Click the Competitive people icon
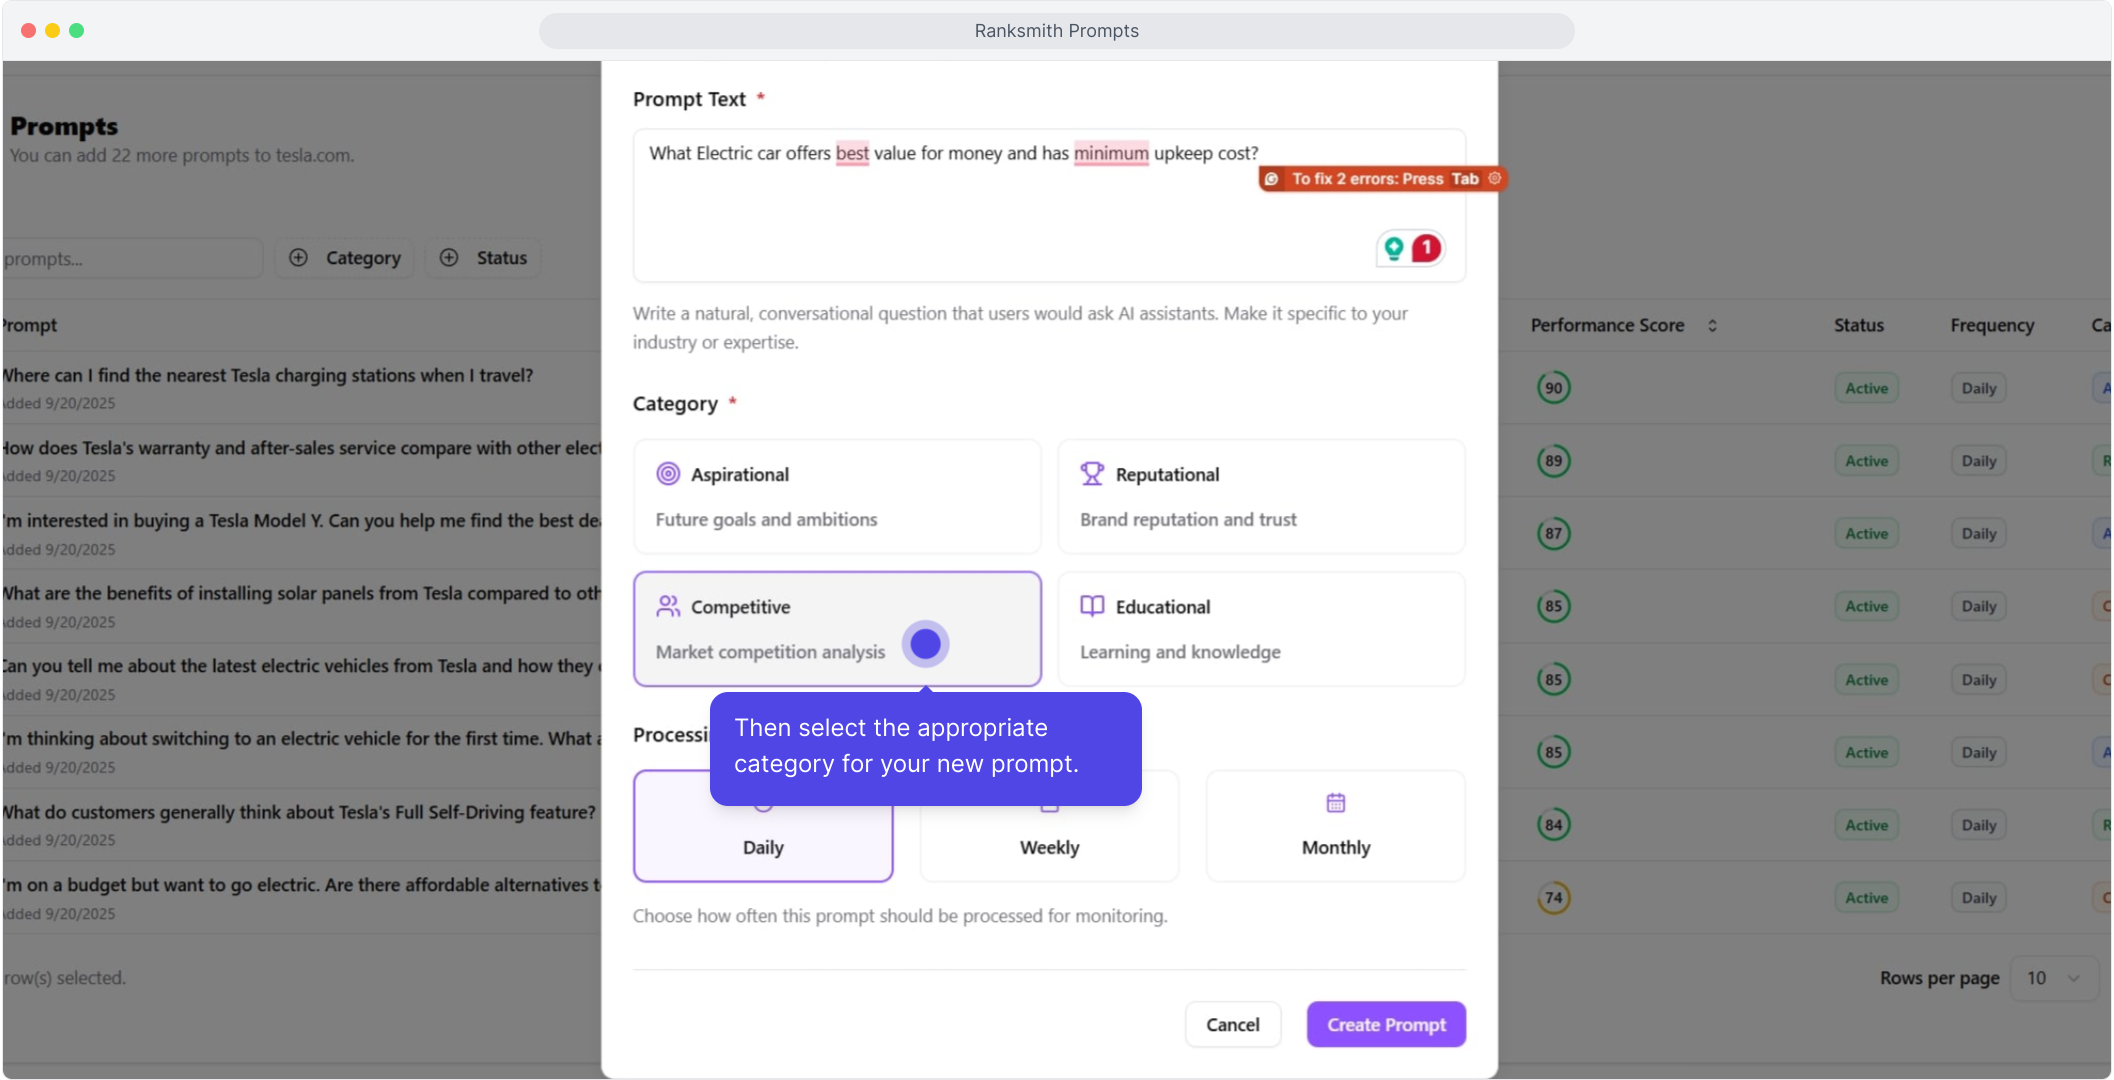Screen dimensions: 2114x1080 (x=667, y=606)
